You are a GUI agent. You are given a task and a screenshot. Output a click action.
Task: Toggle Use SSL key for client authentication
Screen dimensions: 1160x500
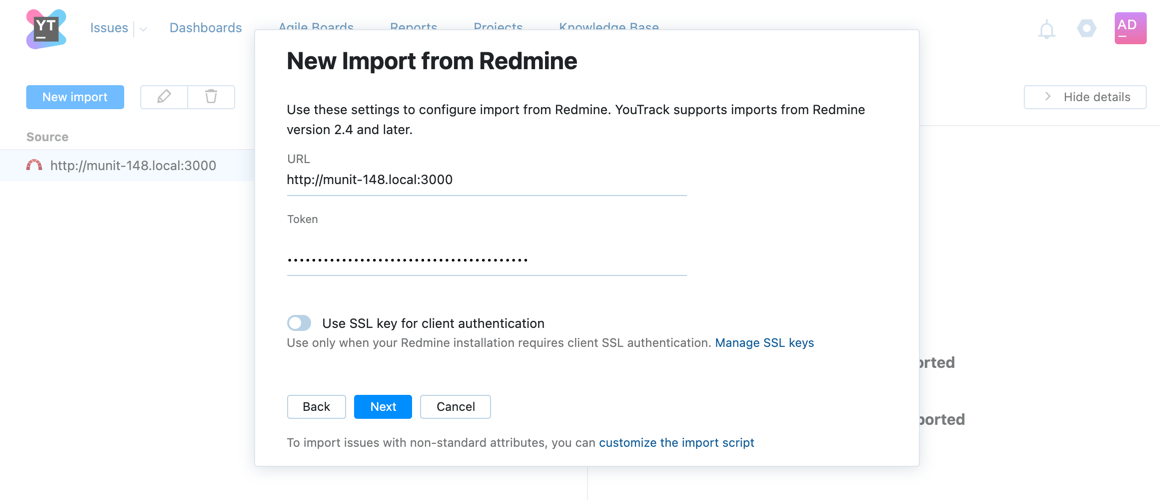[299, 323]
